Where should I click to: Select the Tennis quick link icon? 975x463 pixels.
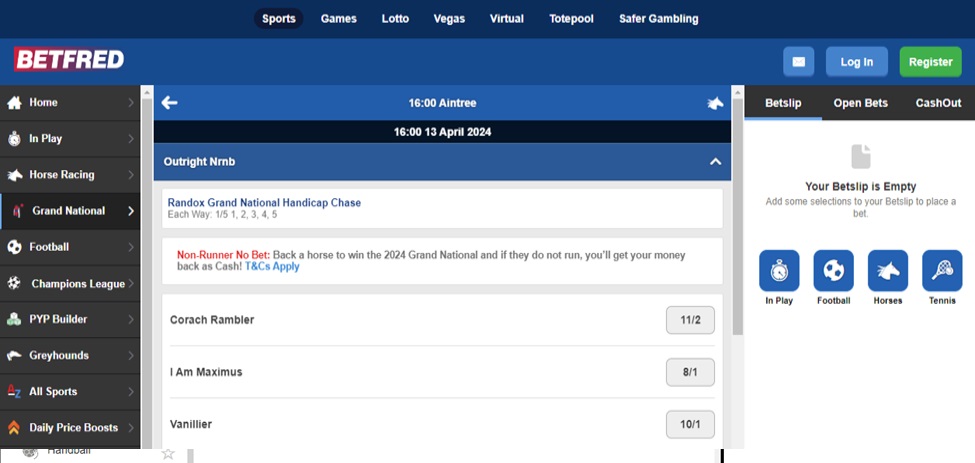(x=941, y=270)
